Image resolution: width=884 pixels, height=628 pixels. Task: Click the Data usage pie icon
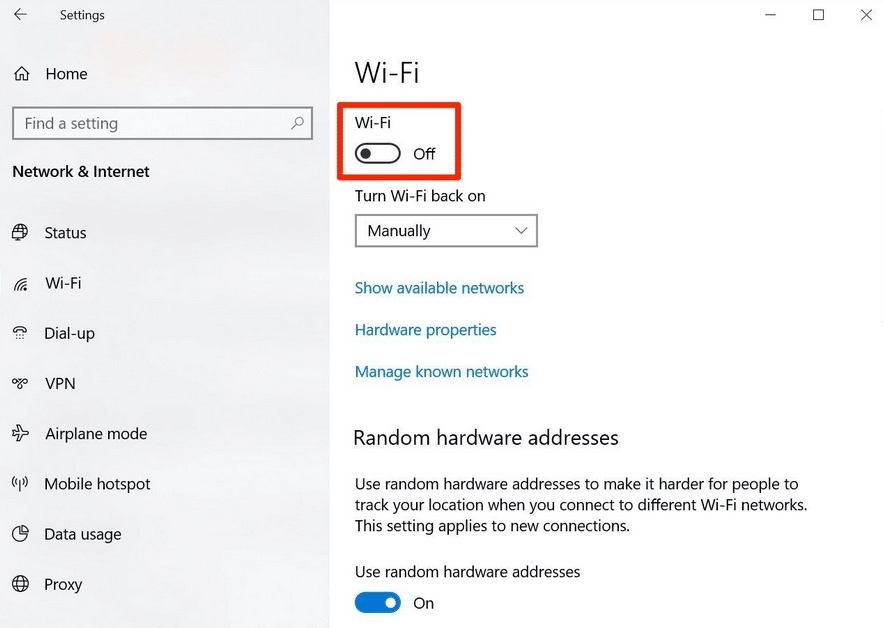(20, 533)
